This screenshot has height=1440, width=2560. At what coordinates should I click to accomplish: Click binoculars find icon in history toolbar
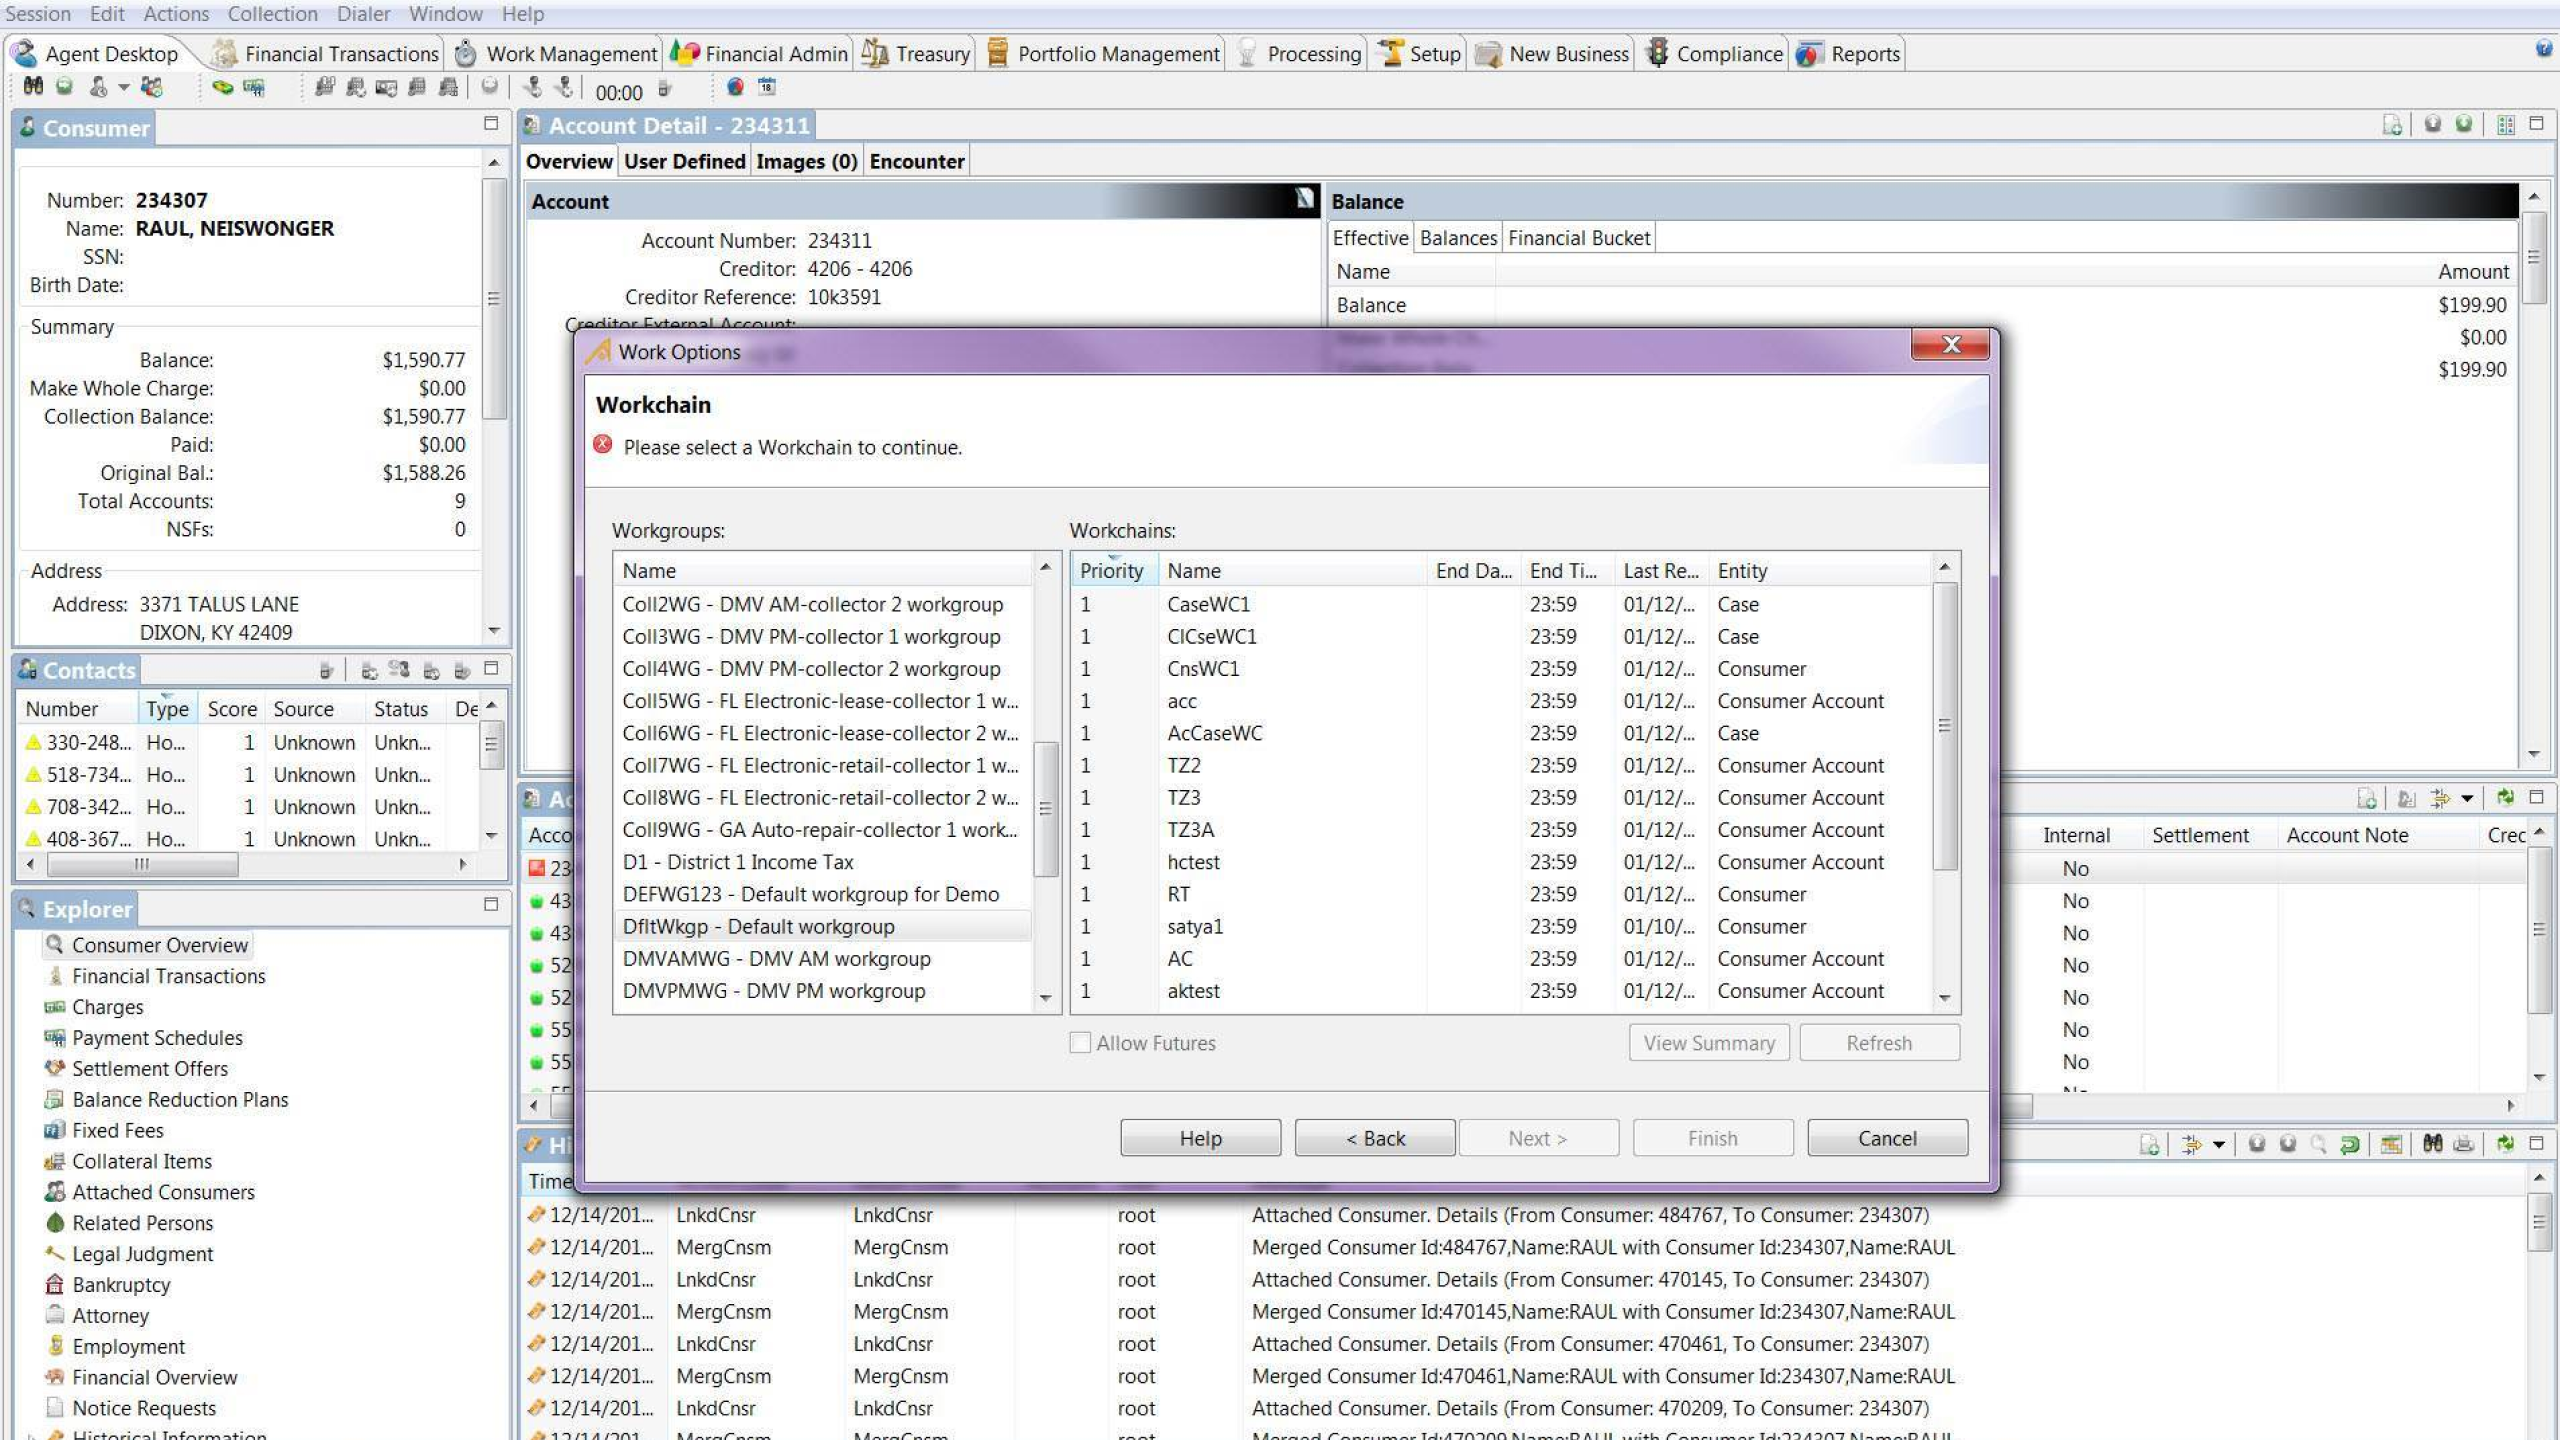2432,1144
